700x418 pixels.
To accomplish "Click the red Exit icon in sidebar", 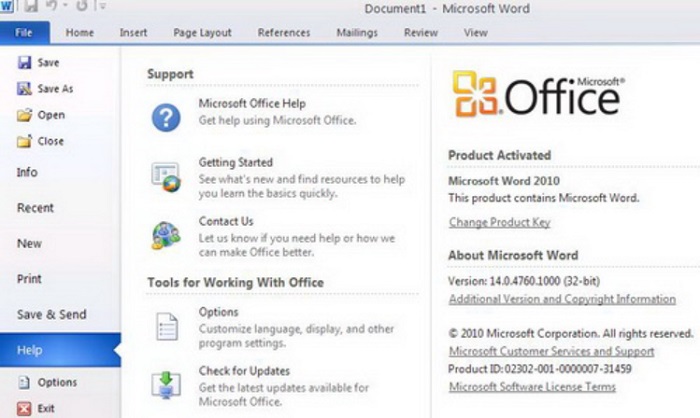I will pos(24,408).
